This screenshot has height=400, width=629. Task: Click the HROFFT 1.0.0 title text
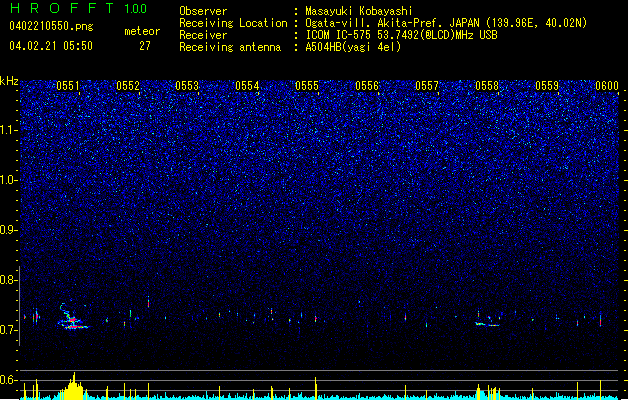(78, 8)
